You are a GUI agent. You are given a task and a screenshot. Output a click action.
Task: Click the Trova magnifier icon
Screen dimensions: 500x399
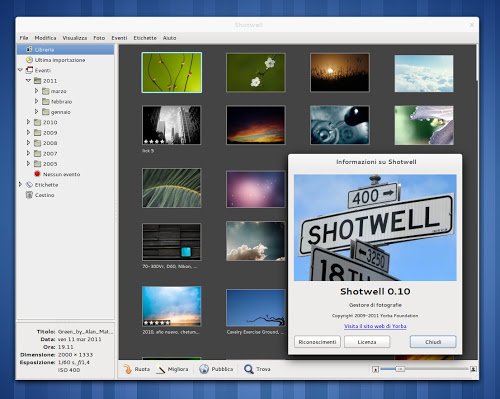(249, 369)
